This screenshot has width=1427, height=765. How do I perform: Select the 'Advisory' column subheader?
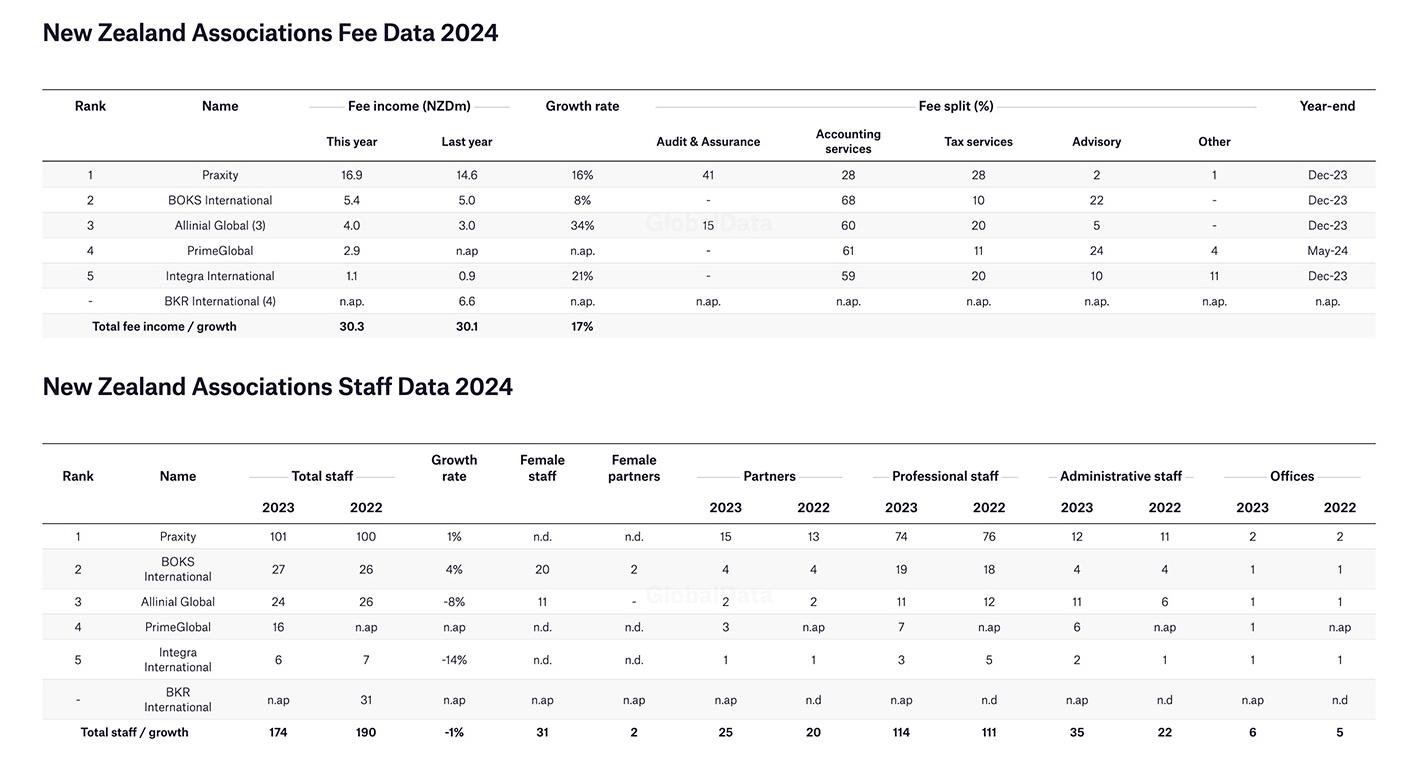click(x=1096, y=142)
